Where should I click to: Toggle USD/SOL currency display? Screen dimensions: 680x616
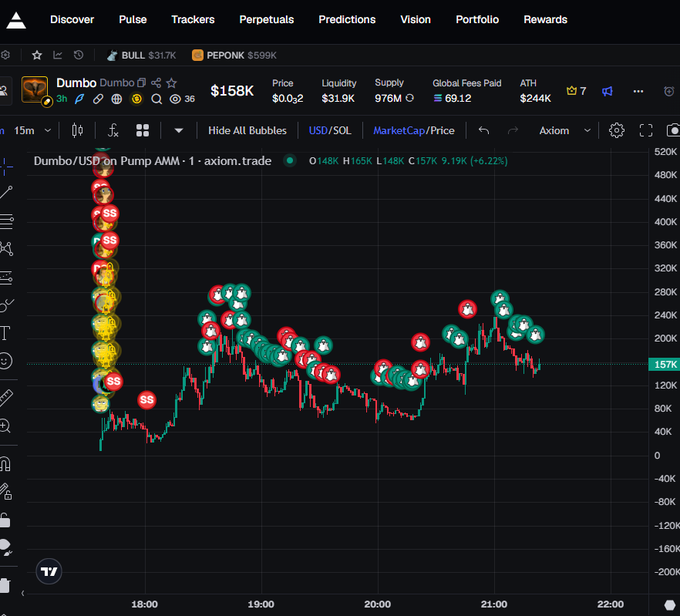(330, 131)
